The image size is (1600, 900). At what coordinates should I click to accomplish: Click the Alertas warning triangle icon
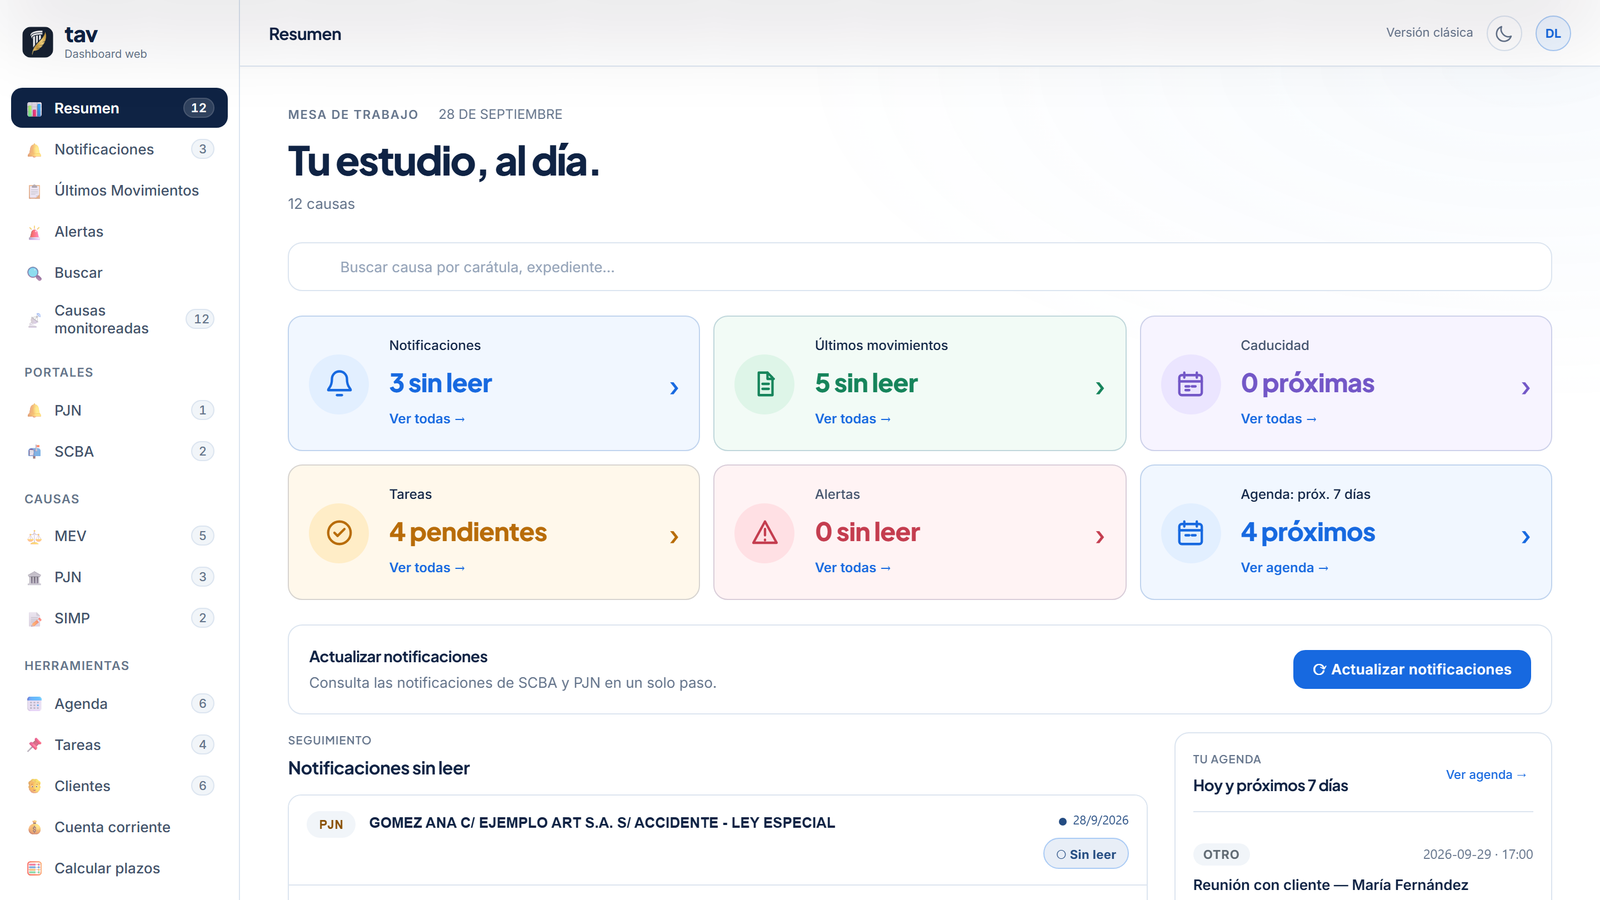(x=765, y=533)
